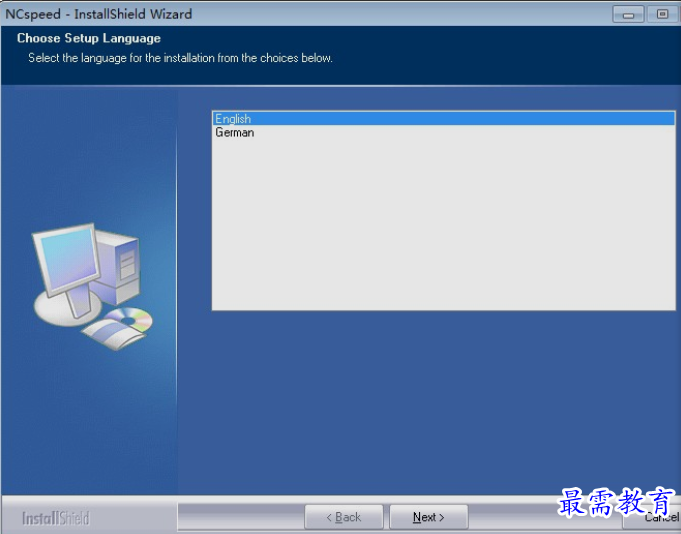Select English in the language list
Viewport: 681px width, 534px height.
pos(443,119)
